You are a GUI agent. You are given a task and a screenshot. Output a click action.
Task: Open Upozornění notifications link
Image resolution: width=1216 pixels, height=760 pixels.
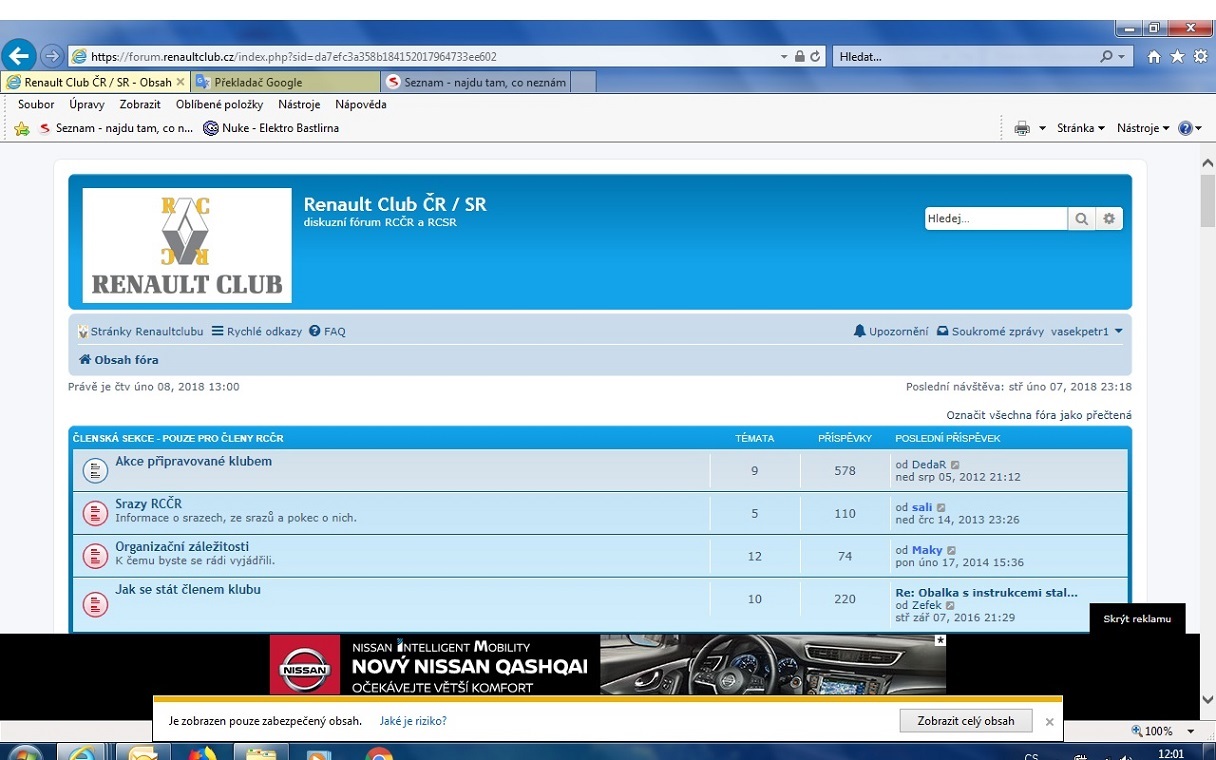891,331
